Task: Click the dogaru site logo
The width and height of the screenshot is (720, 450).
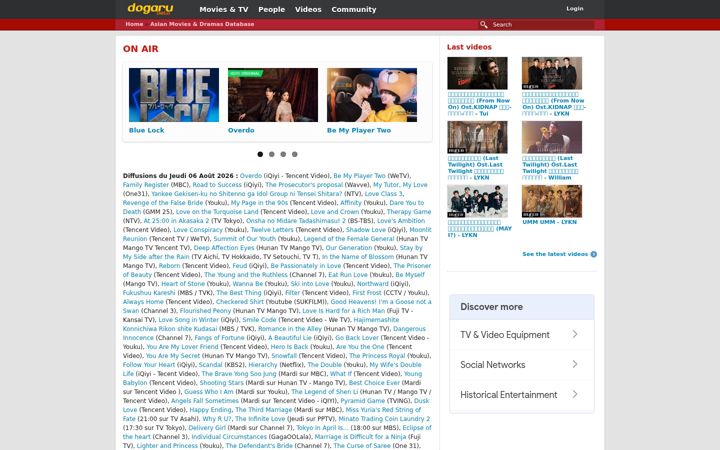Action: tap(150, 9)
